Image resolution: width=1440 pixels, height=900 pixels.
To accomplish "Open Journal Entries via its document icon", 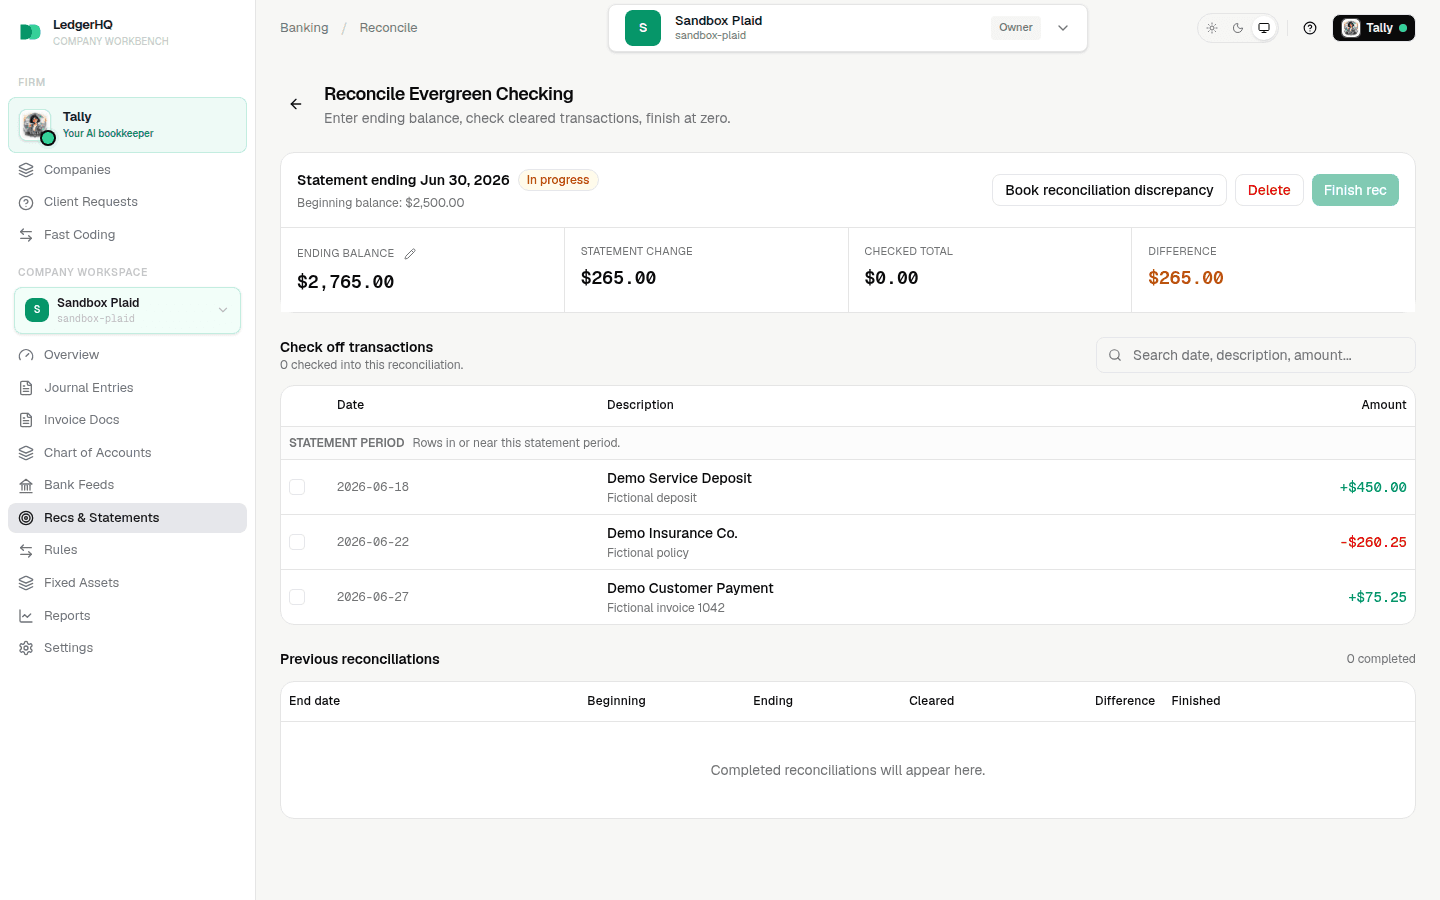I will 26,388.
